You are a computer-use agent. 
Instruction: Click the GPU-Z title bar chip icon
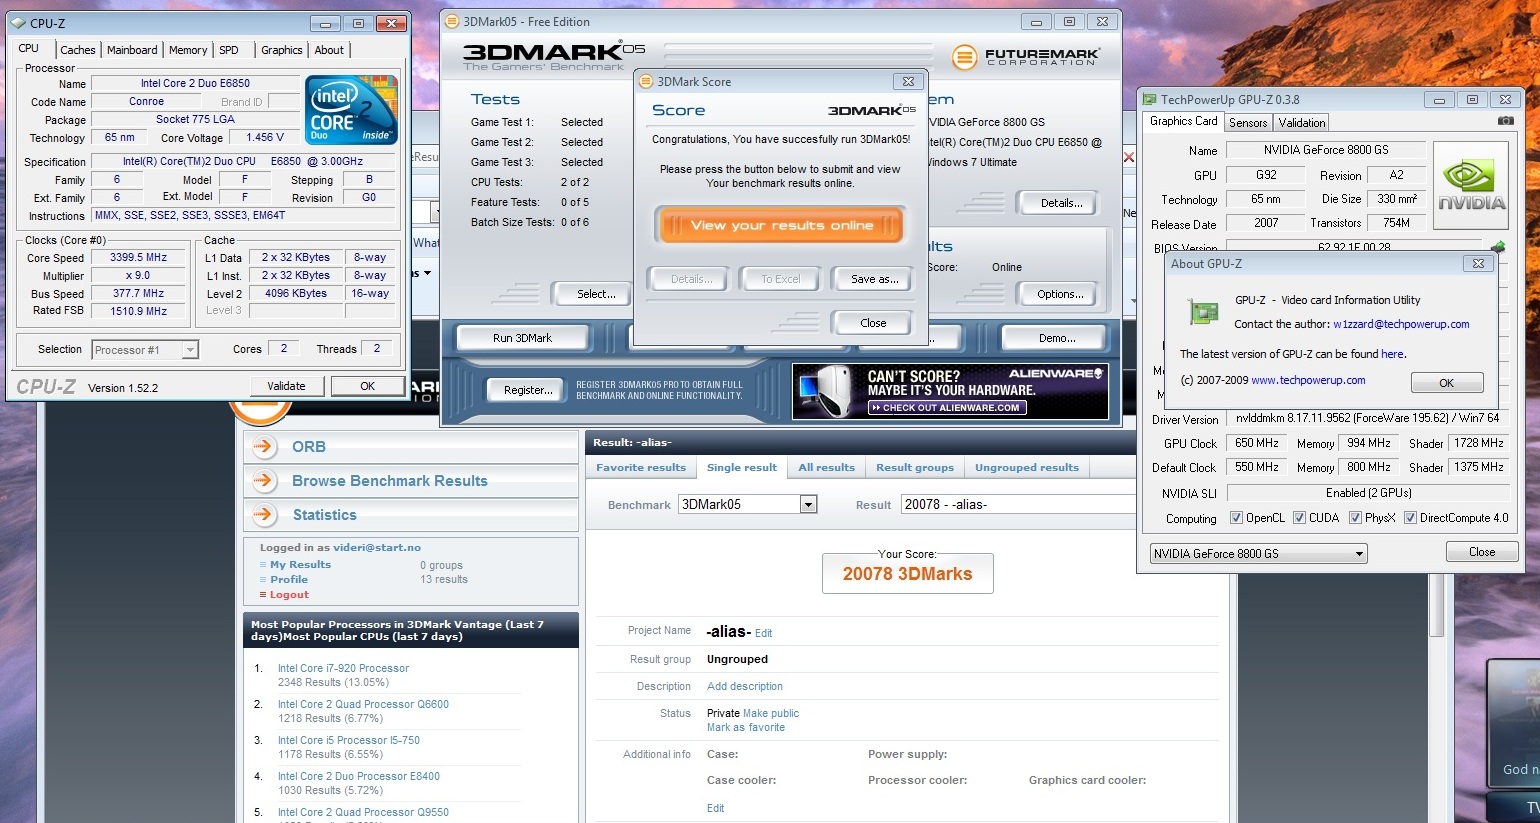(x=1149, y=99)
